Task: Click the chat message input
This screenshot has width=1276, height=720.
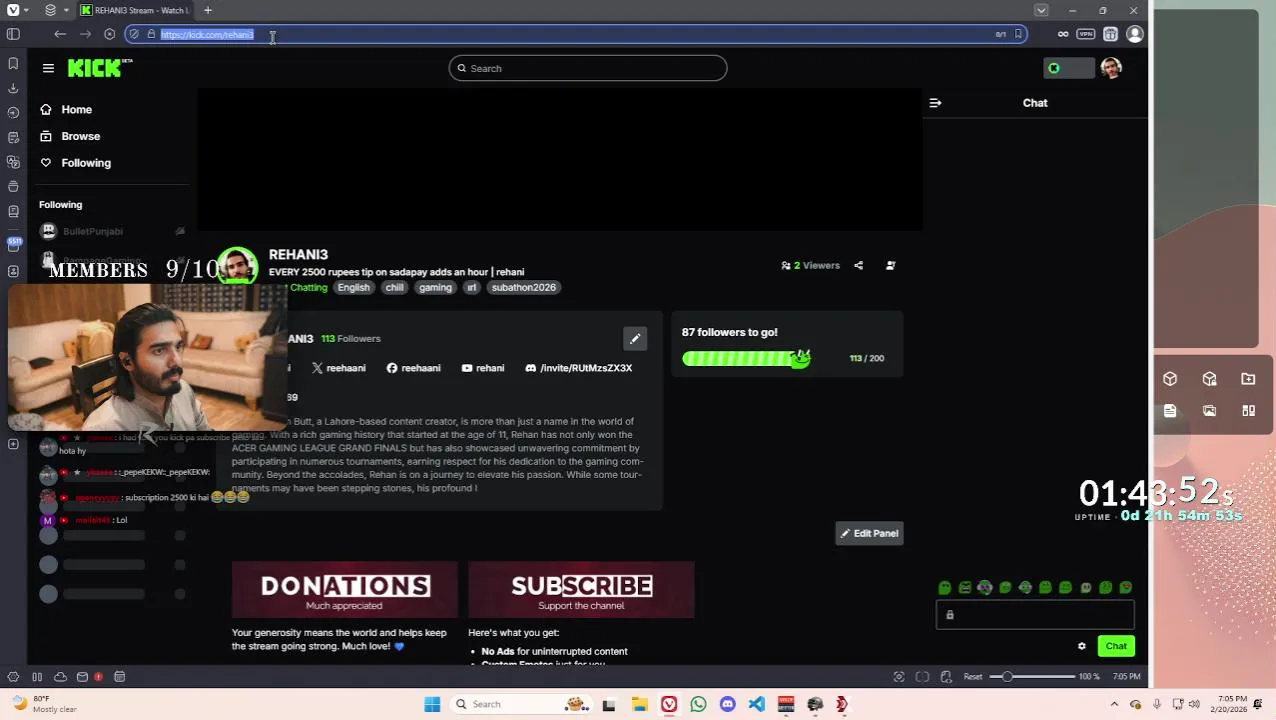Action: (x=1035, y=615)
